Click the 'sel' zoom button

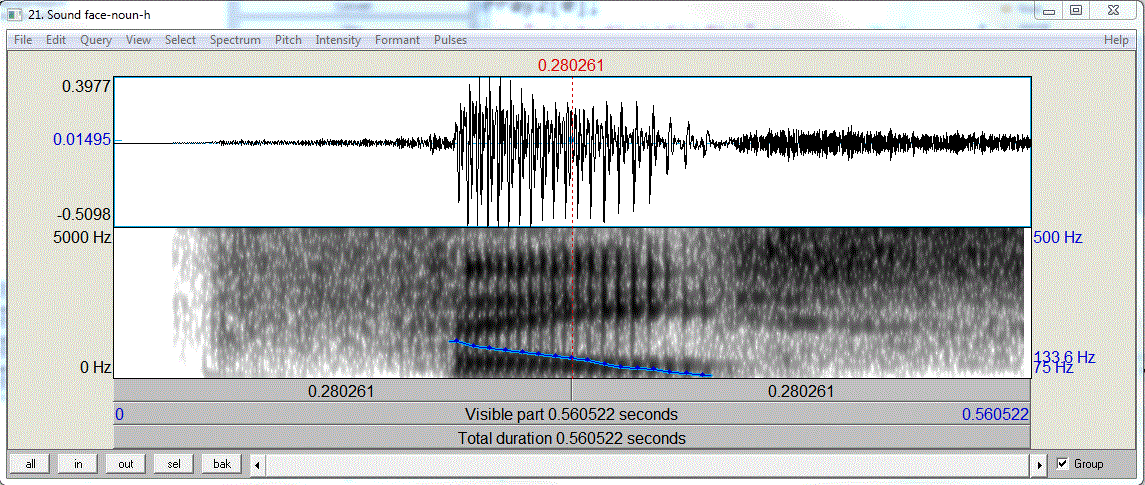174,464
